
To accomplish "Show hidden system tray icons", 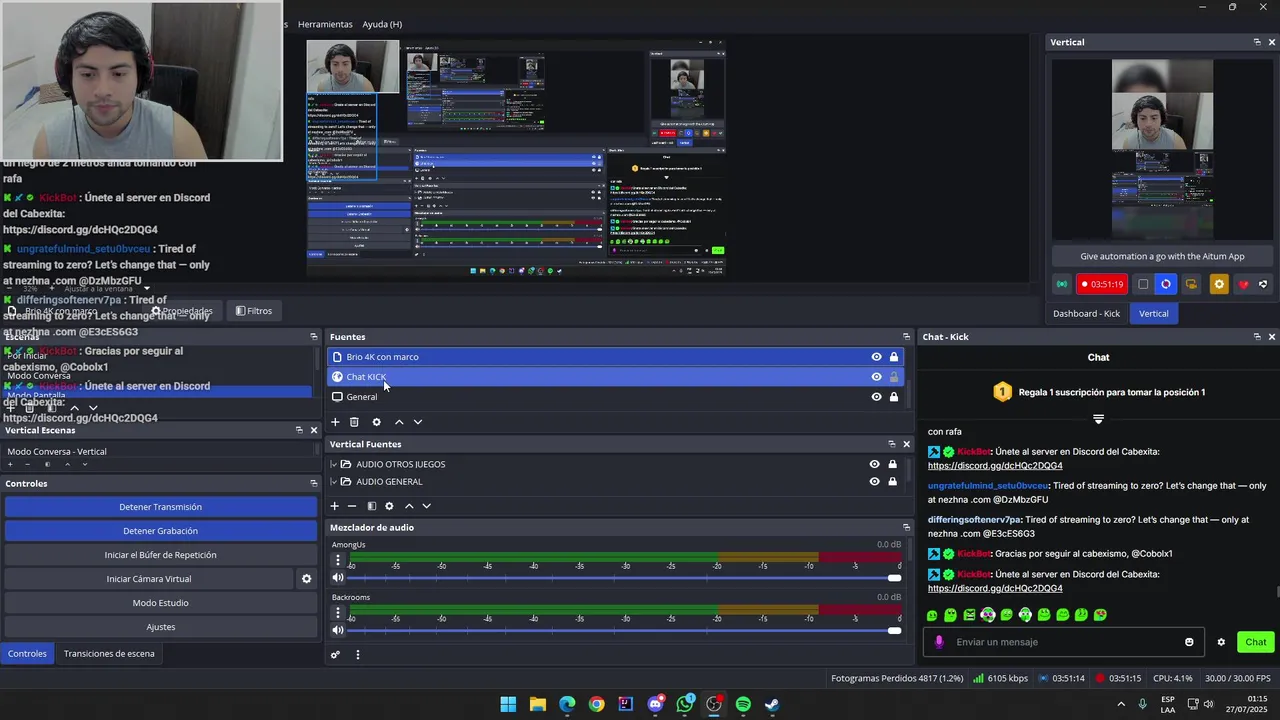I will [x=1120, y=704].
